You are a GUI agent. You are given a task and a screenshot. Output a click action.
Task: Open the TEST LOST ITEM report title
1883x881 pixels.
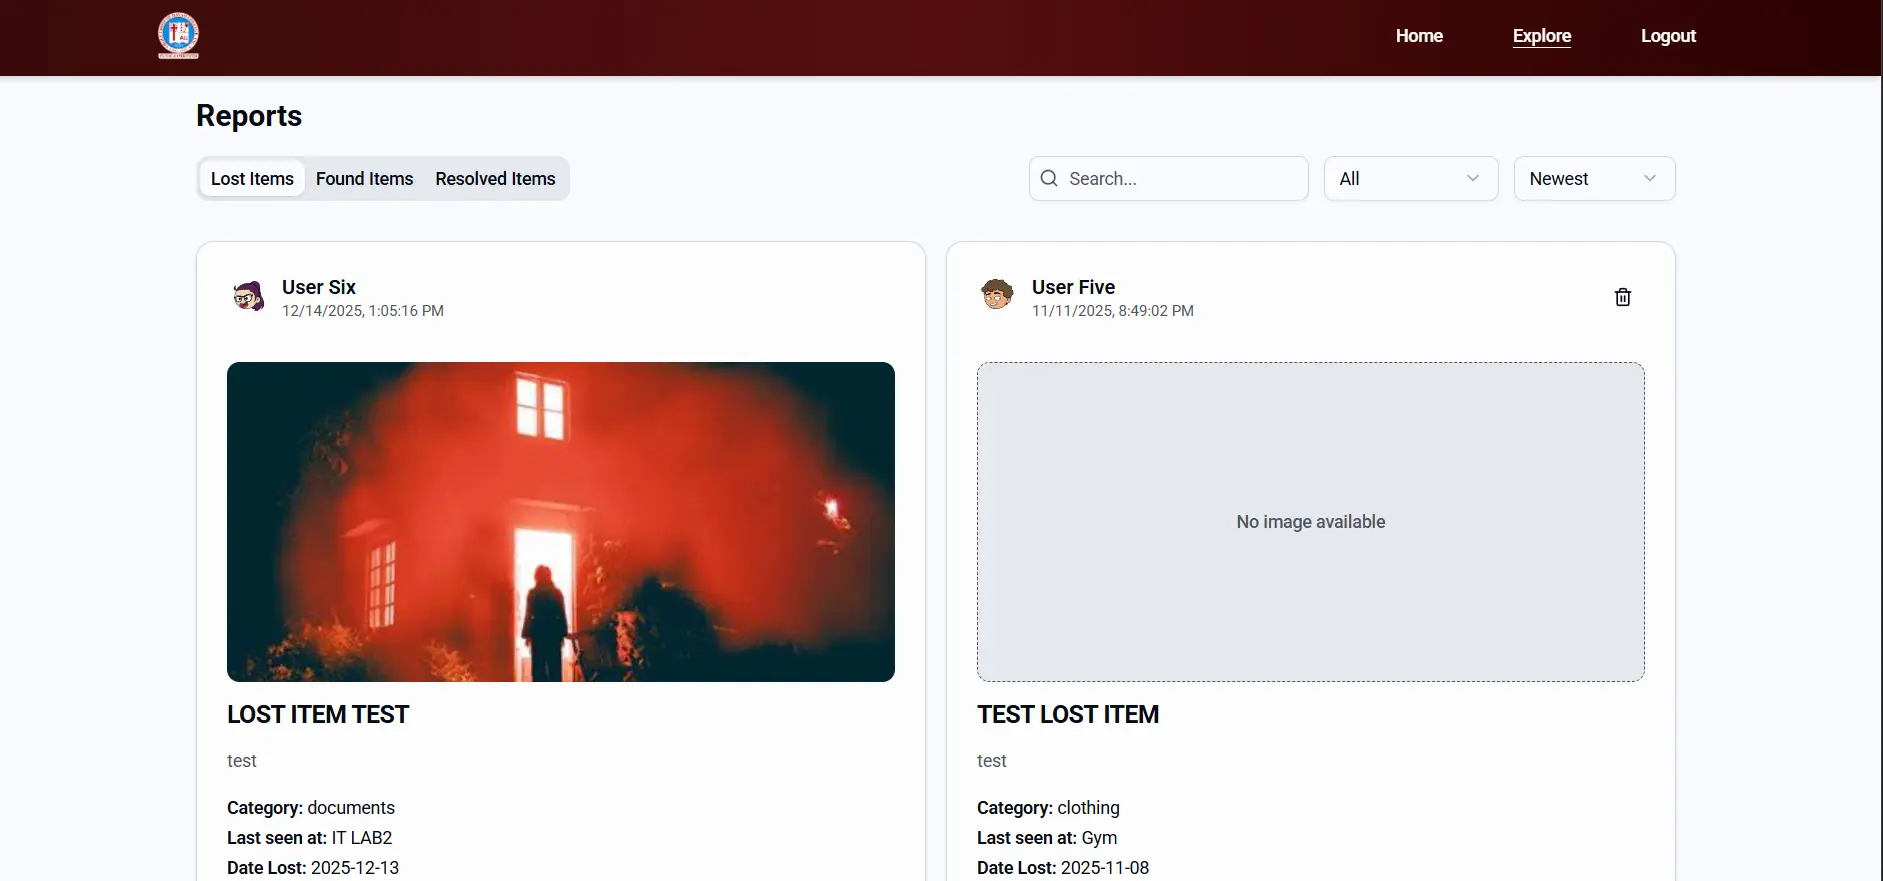pyautogui.click(x=1067, y=714)
